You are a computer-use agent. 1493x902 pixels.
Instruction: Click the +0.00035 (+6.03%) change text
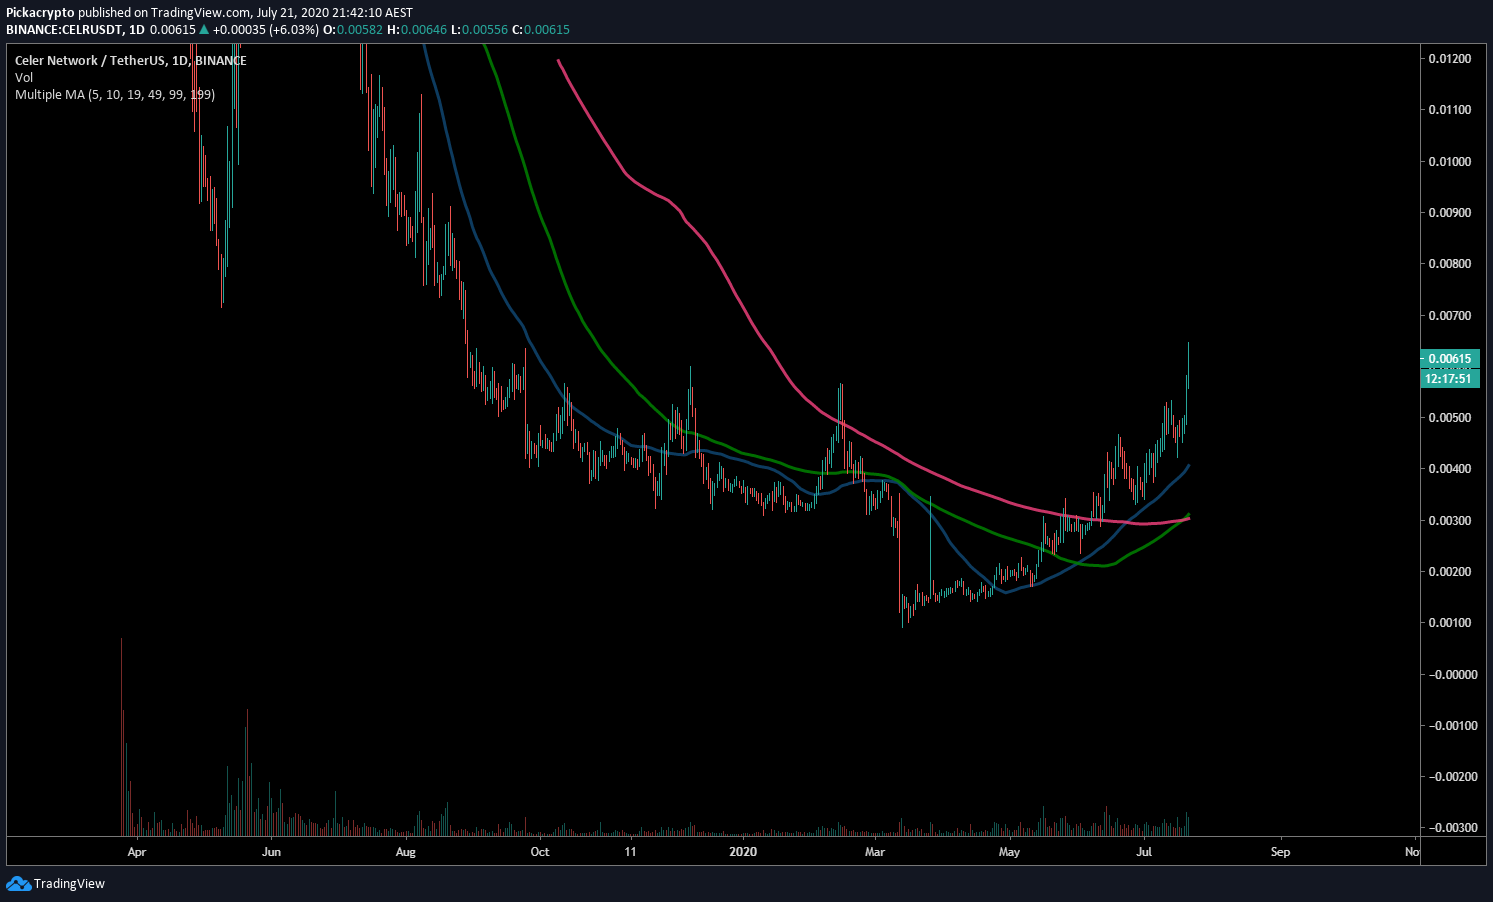[x=266, y=29]
